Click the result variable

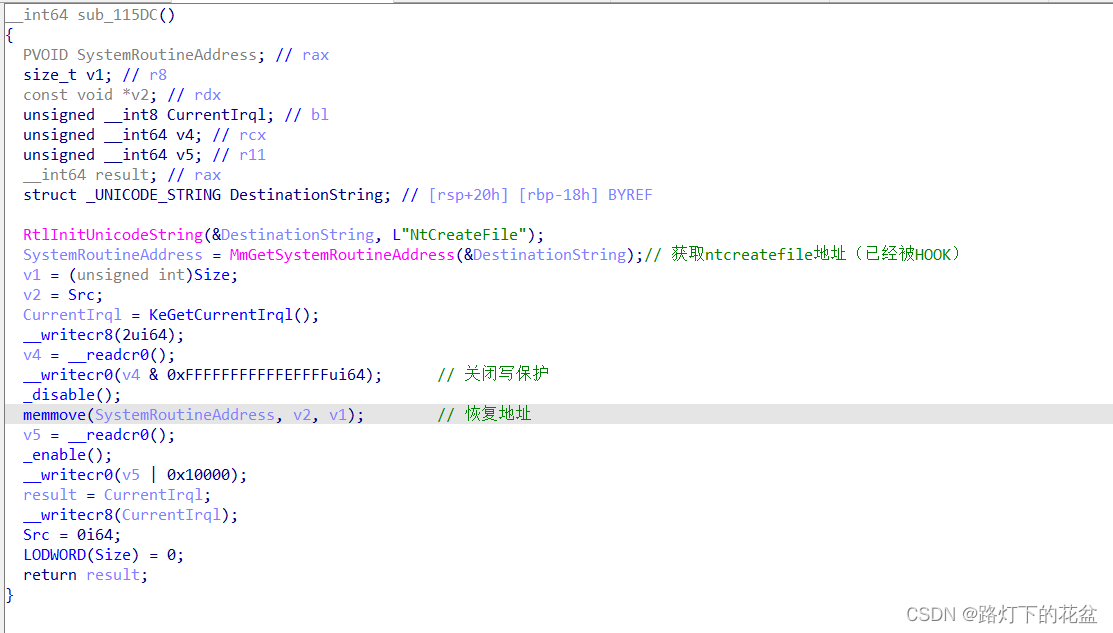pos(48,494)
